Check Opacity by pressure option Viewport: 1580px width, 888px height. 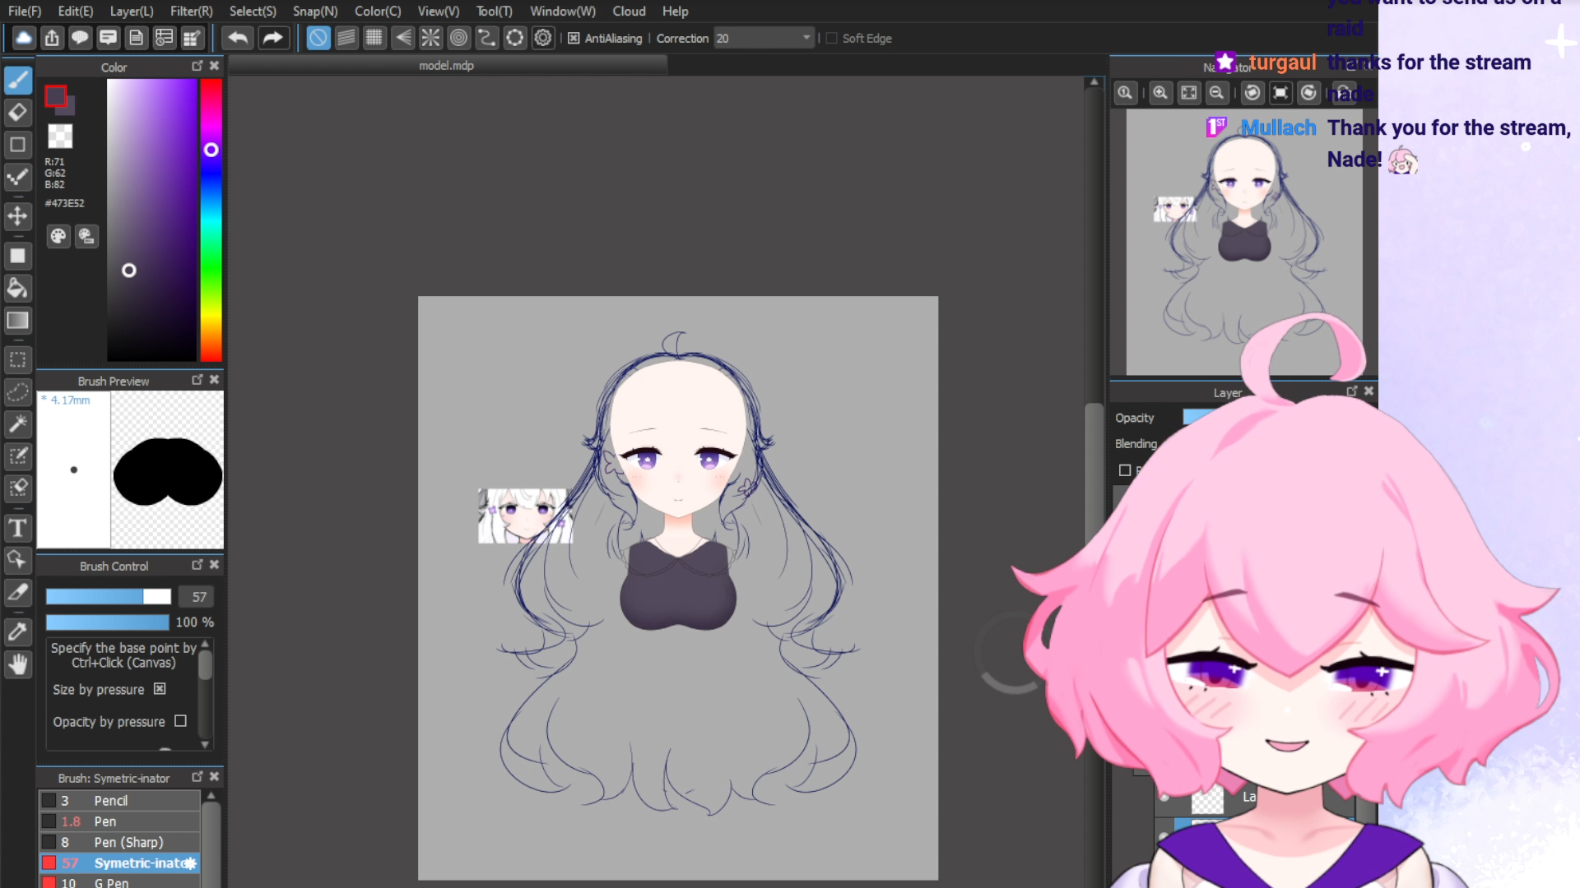pos(180,721)
